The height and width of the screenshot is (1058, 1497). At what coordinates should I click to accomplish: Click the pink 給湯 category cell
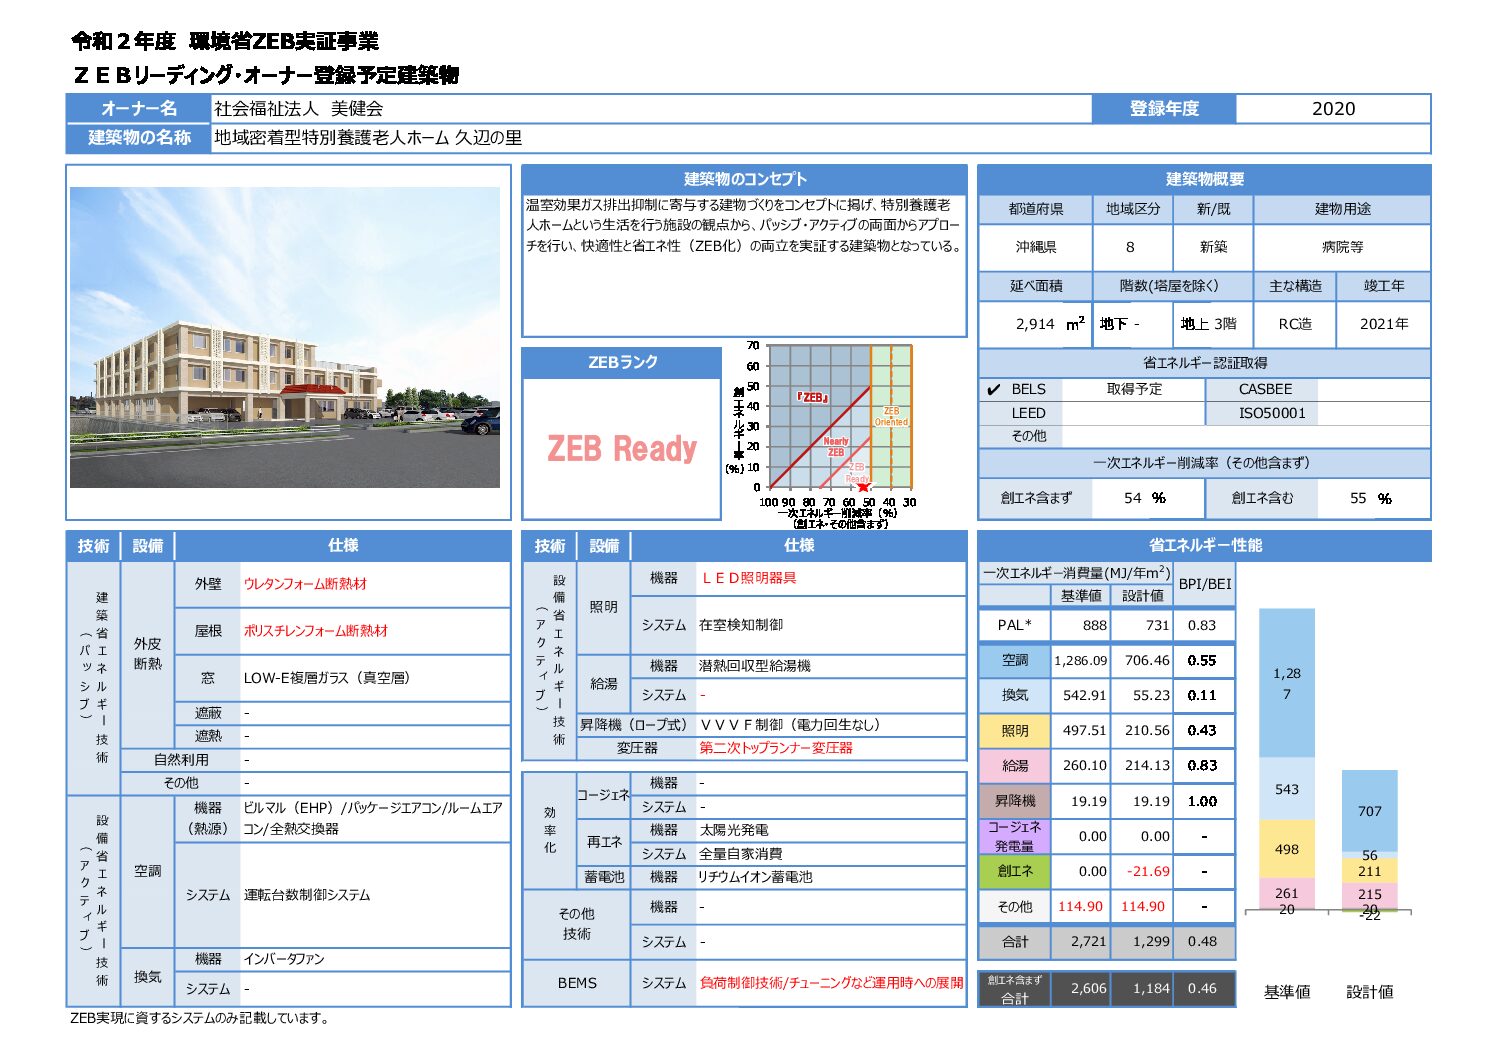coord(1014,766)
